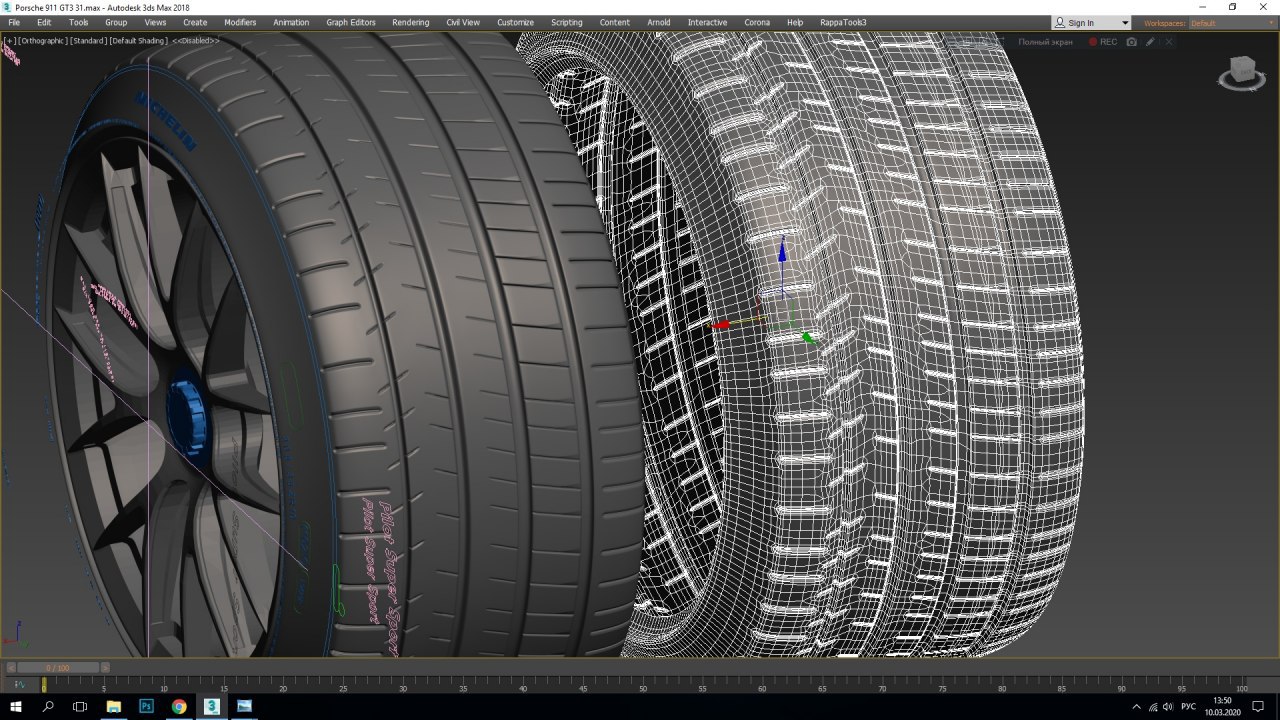The image size is (1280, 720).
Task: Click the viewport [+] general menu label
Action: click(9, 41)
